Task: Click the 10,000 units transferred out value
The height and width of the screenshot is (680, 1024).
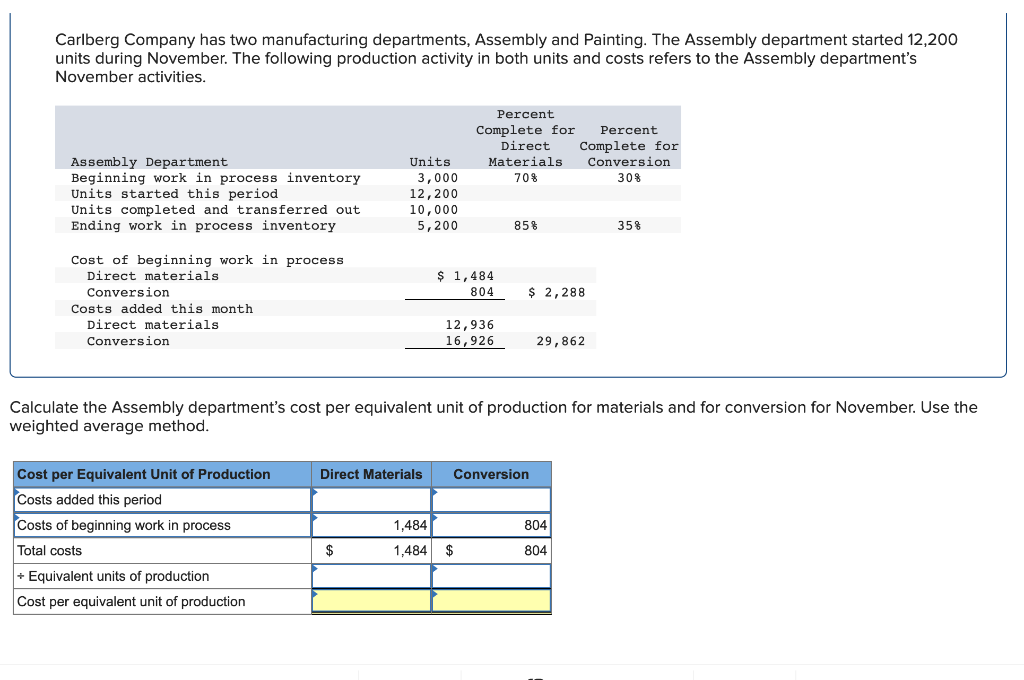Action: coord(434,210)
